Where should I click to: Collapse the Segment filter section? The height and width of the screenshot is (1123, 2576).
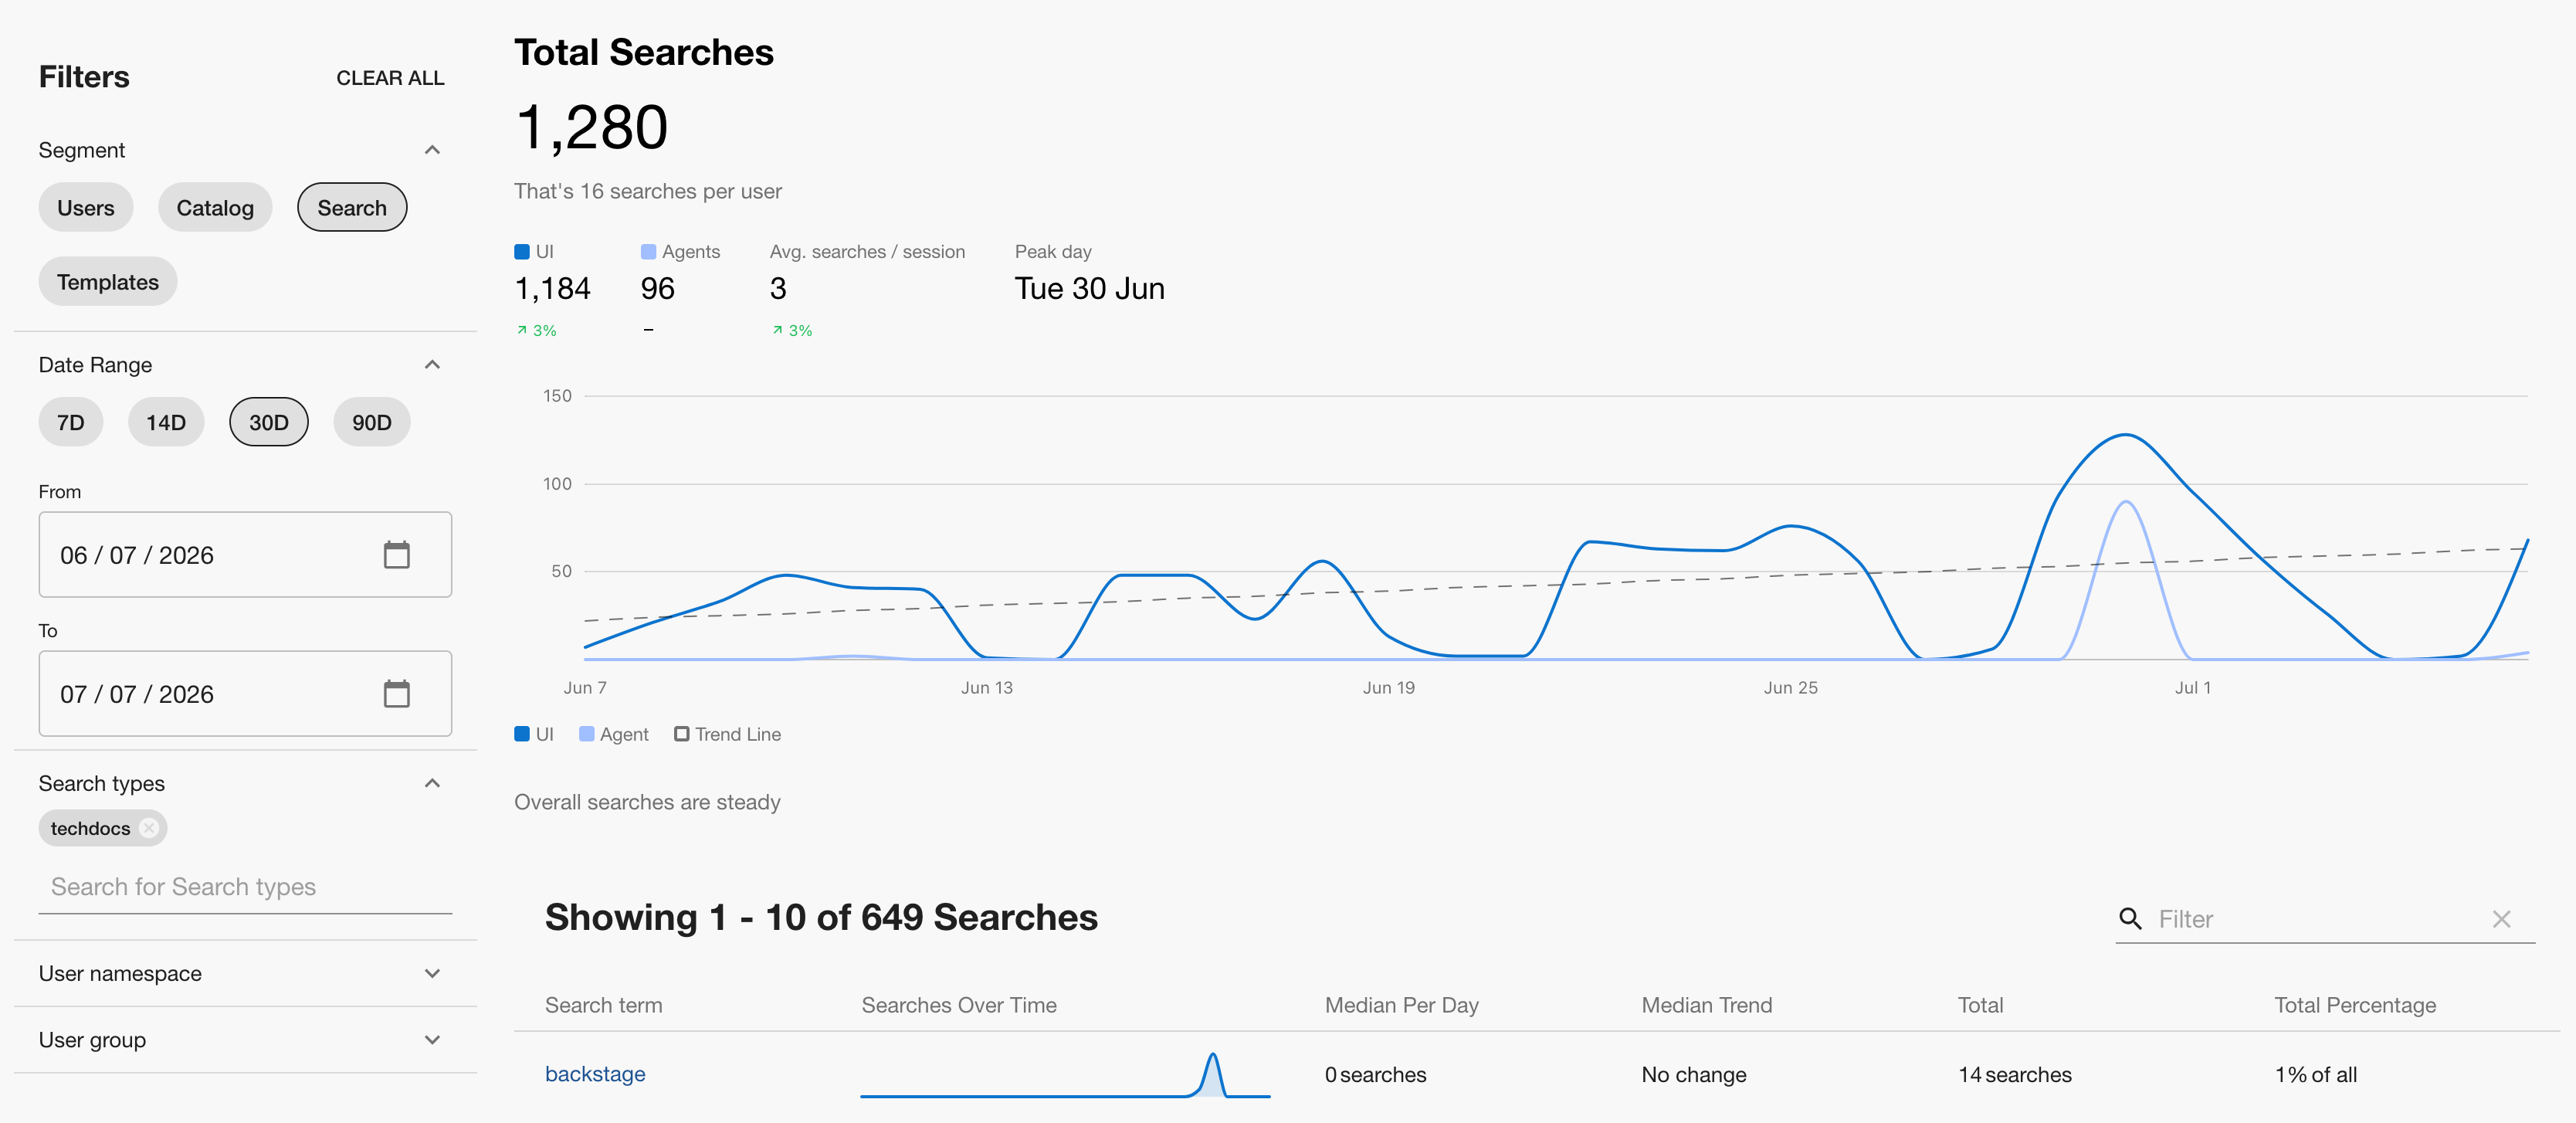[432, 150]
